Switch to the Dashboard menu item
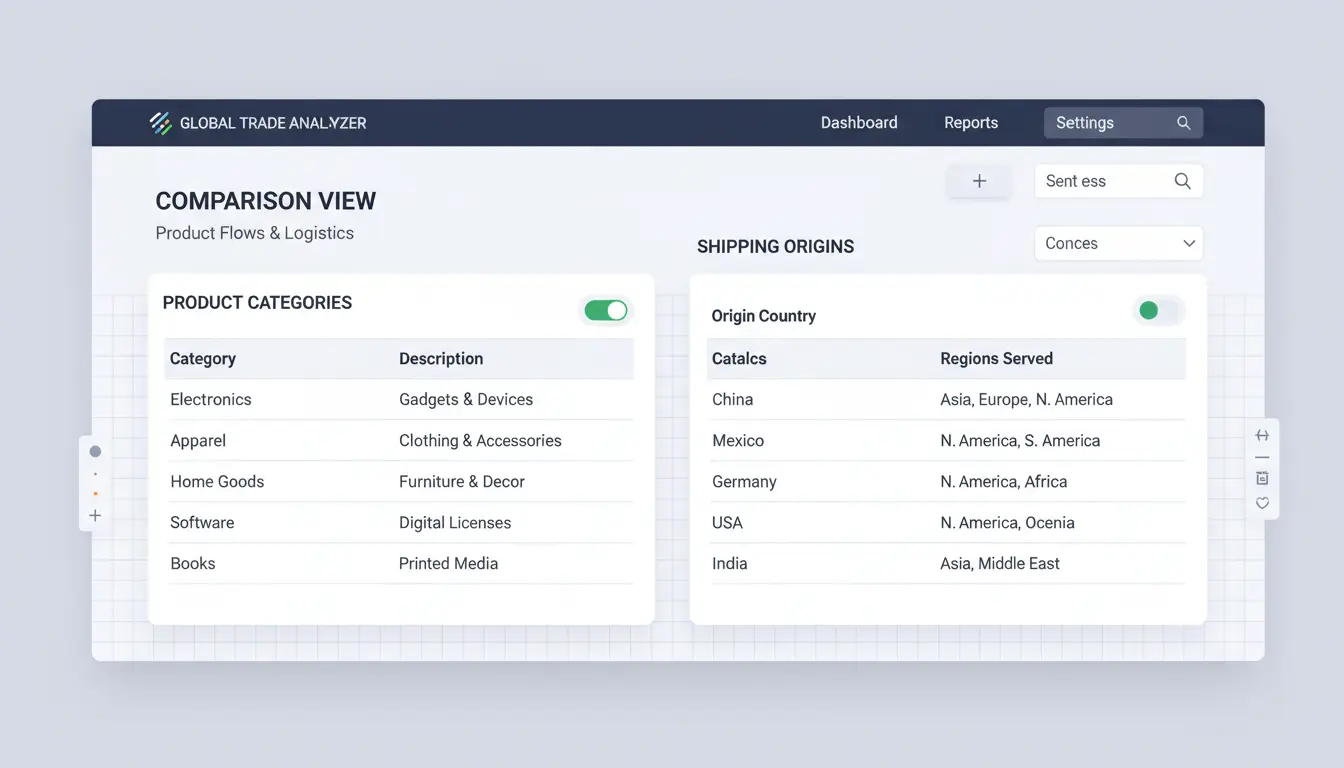 [859, 122]
